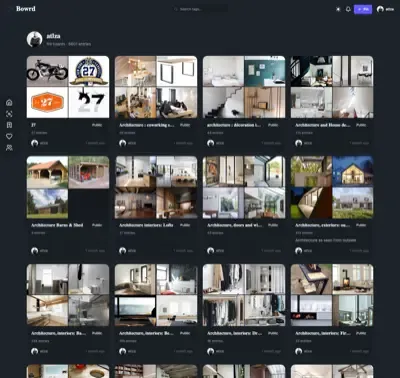Open the motorcycle image thumbnail
The width and height of the screenshot is (400, 378).
pyautogui.click(x=47, y=71)
